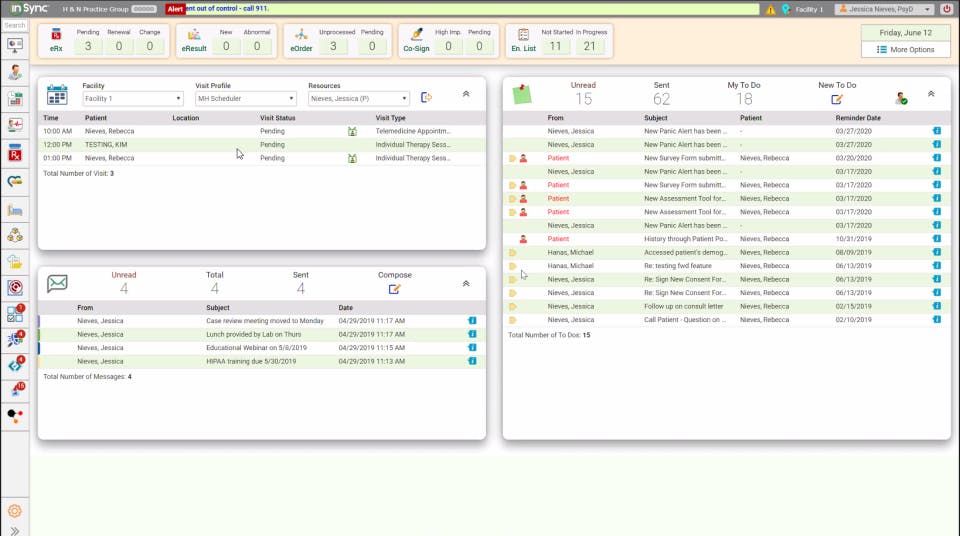Click the yellow alert warning icon in top bar

[770, 9]
